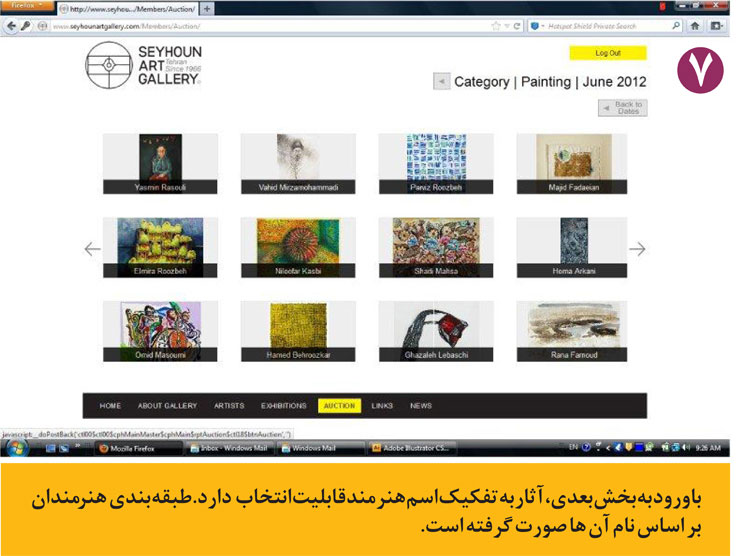Click the category back arrow beside Category title
750x556 pixels.
point(441,82)
